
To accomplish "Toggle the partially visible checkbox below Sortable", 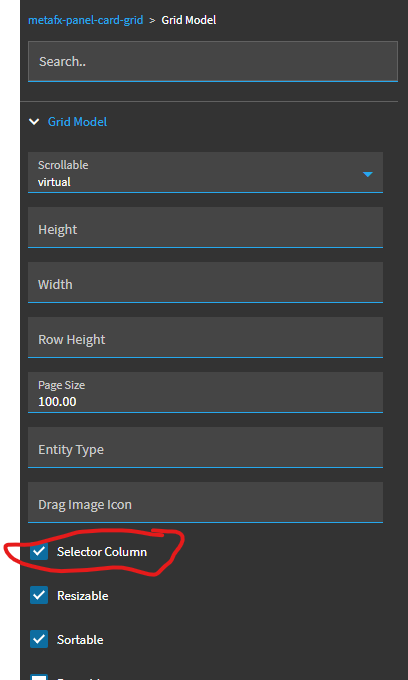I will [x=39, y=677].
